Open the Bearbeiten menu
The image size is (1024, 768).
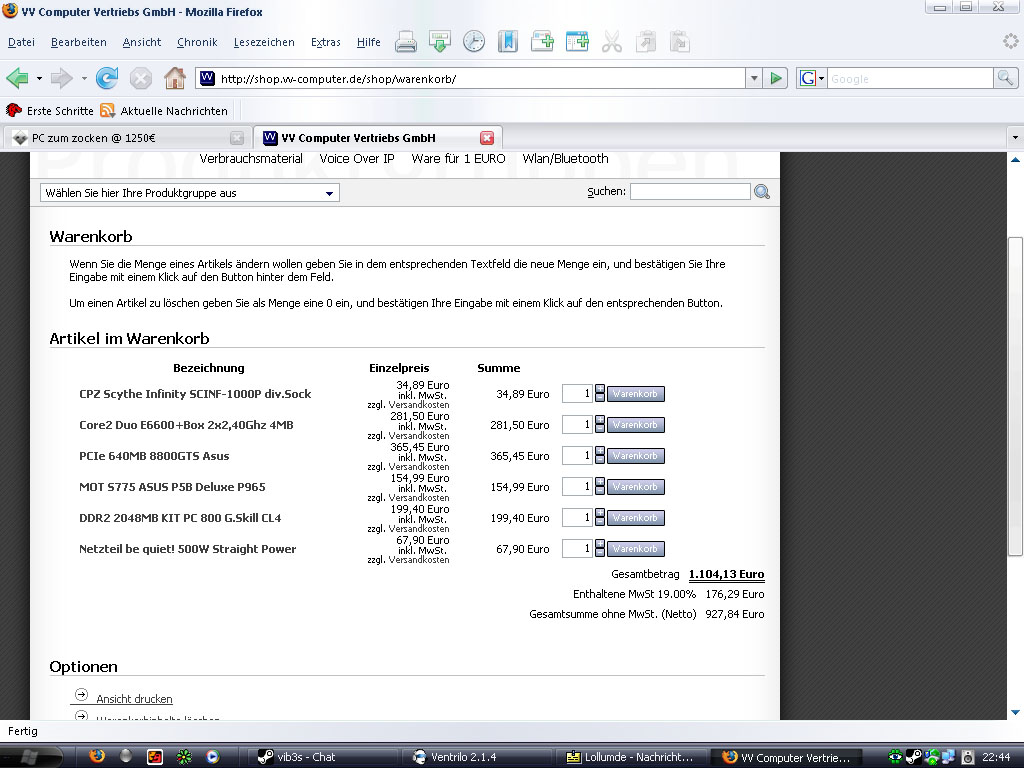pos(78,42)
